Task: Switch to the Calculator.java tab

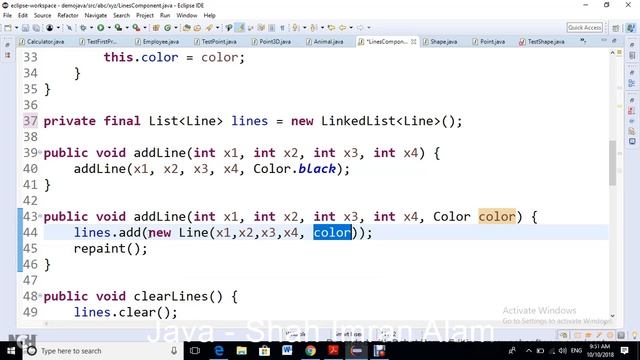Action: (42, 42)
